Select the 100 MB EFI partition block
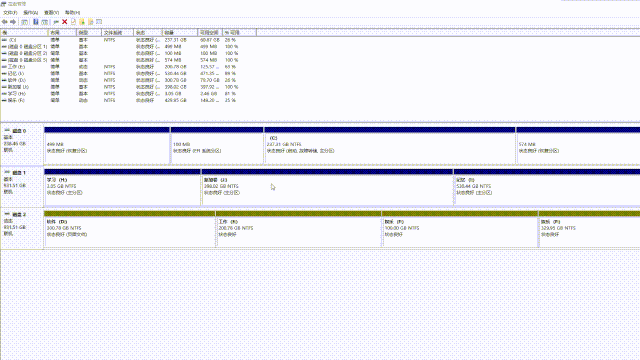The image size is (640, 360). tap(217, 147)
